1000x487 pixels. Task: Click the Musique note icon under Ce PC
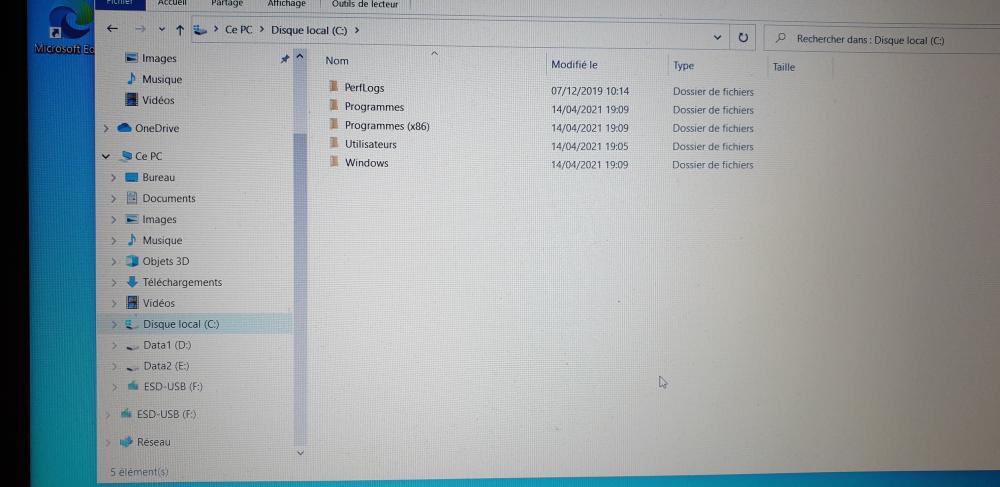click(x=132, y=240)
